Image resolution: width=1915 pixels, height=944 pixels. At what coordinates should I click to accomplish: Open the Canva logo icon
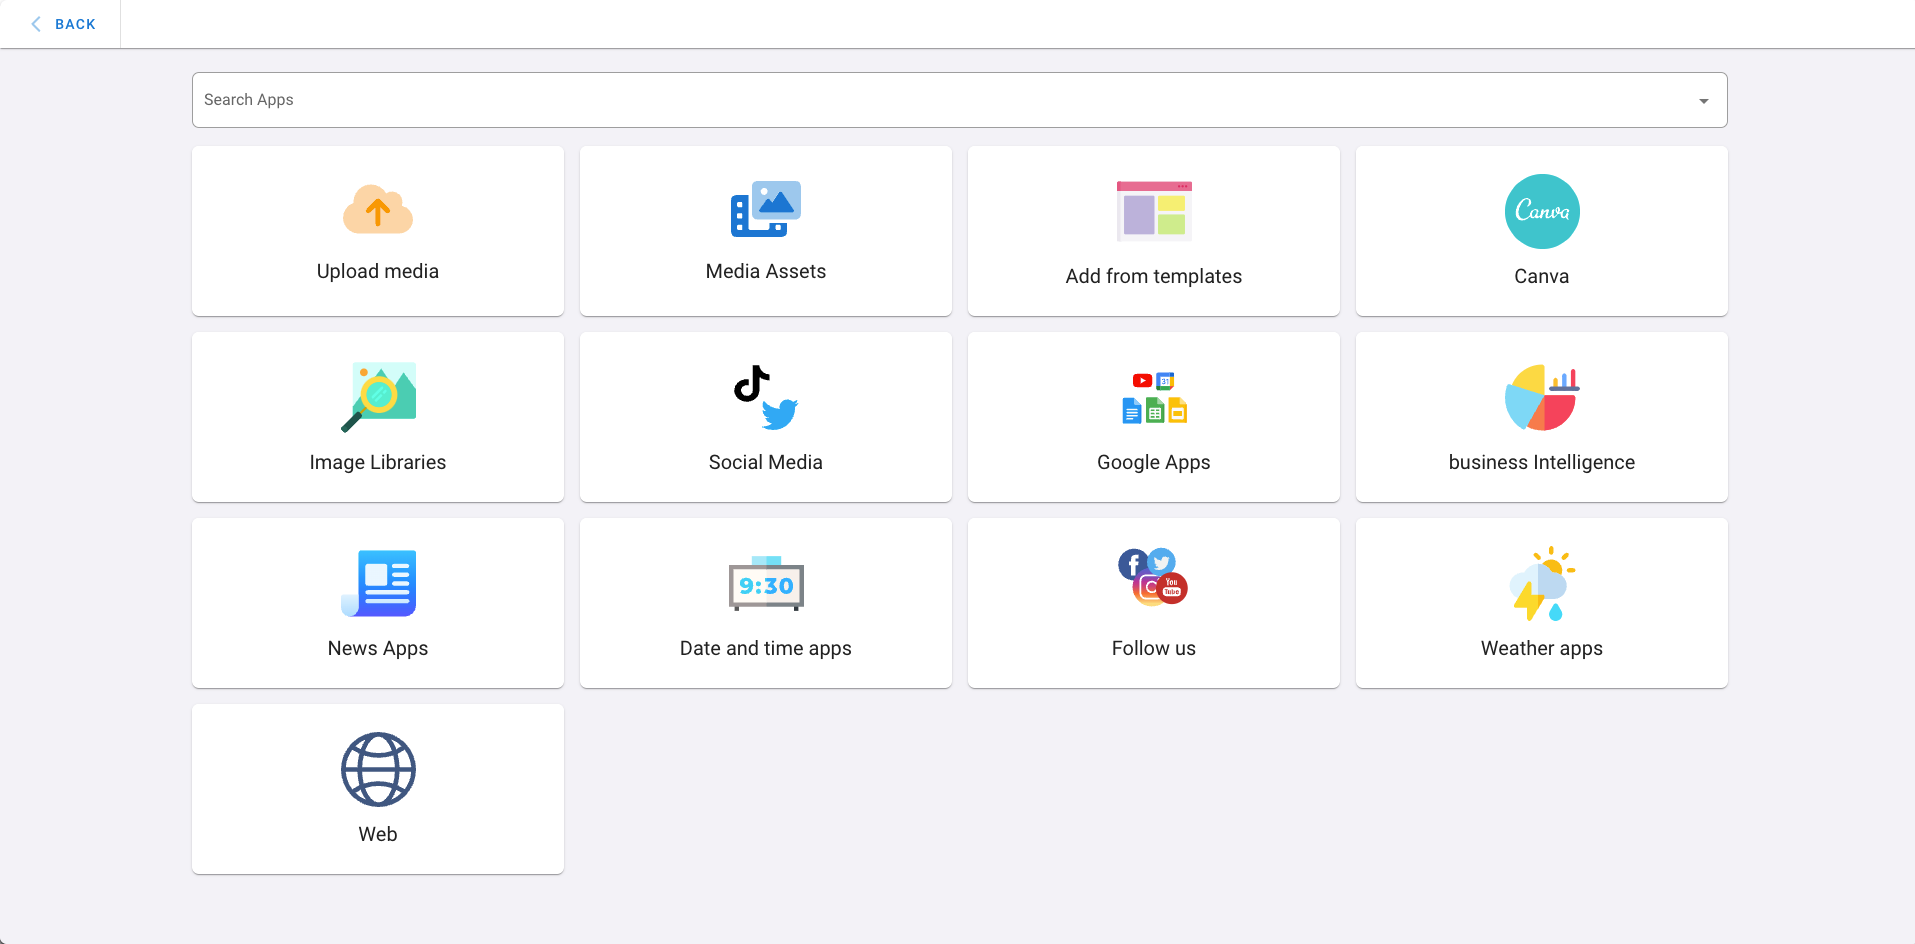click(x=1542, y=211)
